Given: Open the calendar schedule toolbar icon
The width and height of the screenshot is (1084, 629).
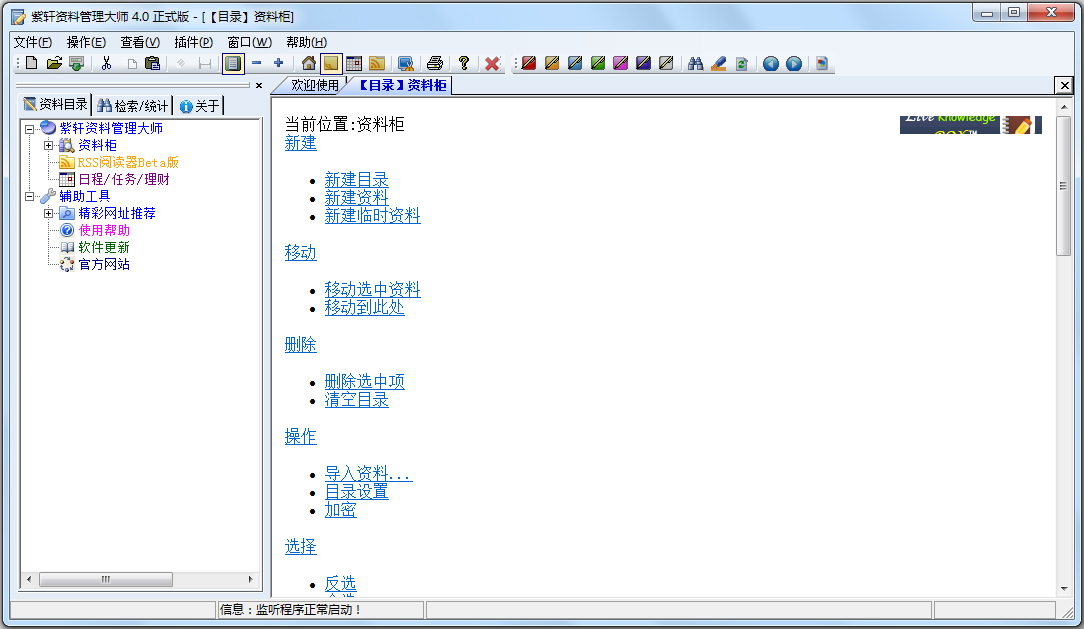Looking at the screenshot, I should [x=354, y=64].
